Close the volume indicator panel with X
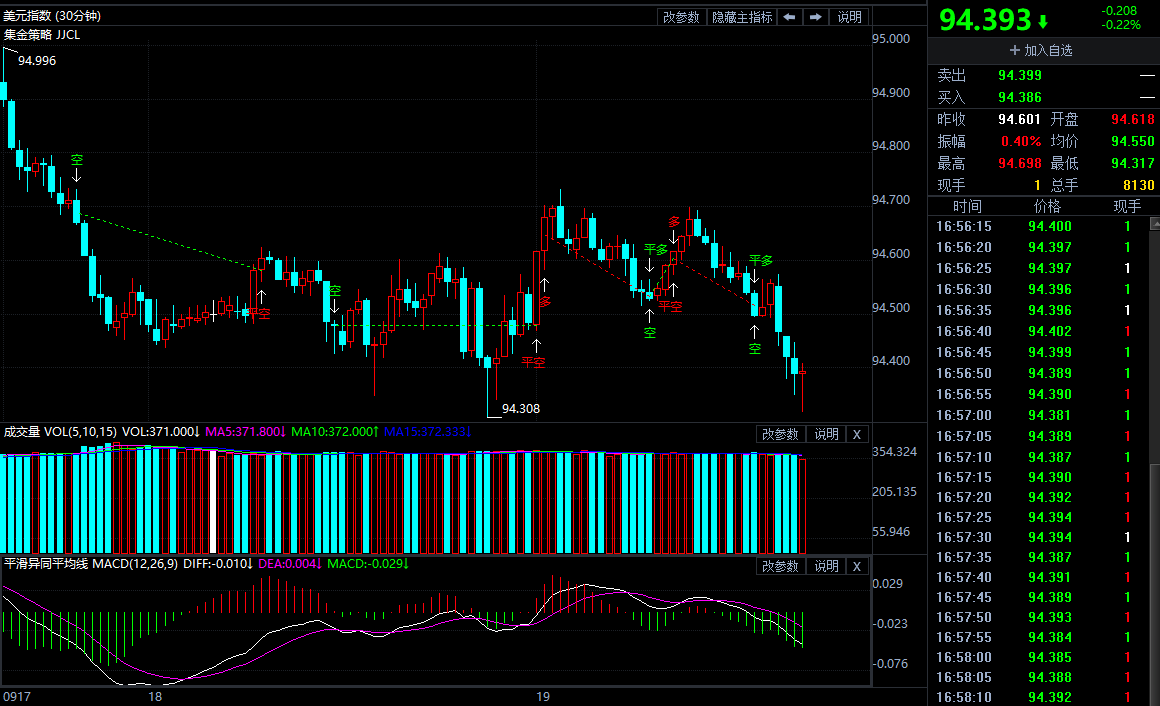 [857, 434]
